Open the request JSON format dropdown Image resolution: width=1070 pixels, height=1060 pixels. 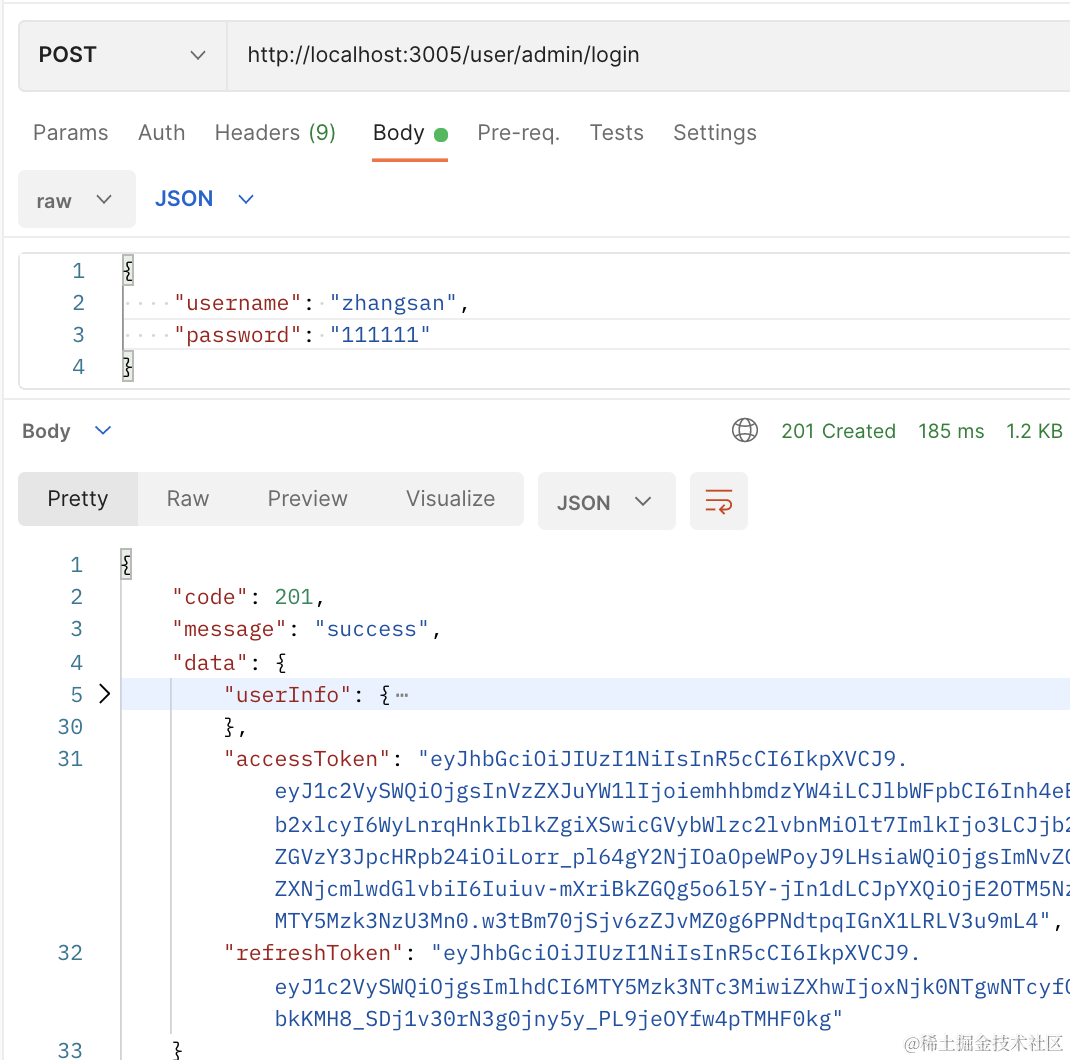coord(204,199)
